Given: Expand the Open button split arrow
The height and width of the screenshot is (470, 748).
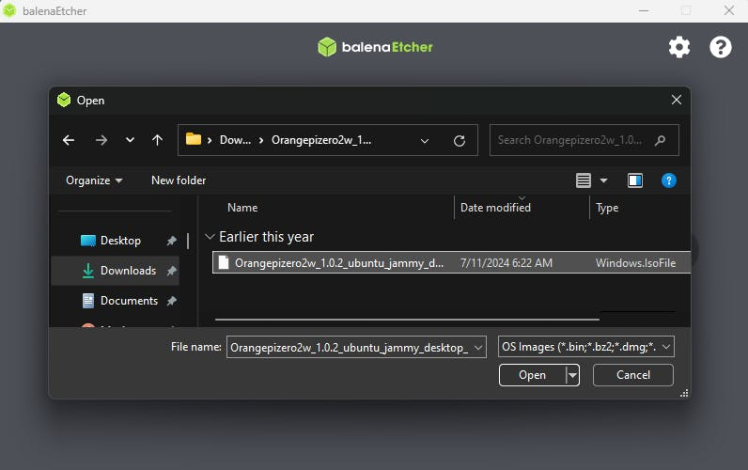Looking at the screenshot, I should pos(572,375).
